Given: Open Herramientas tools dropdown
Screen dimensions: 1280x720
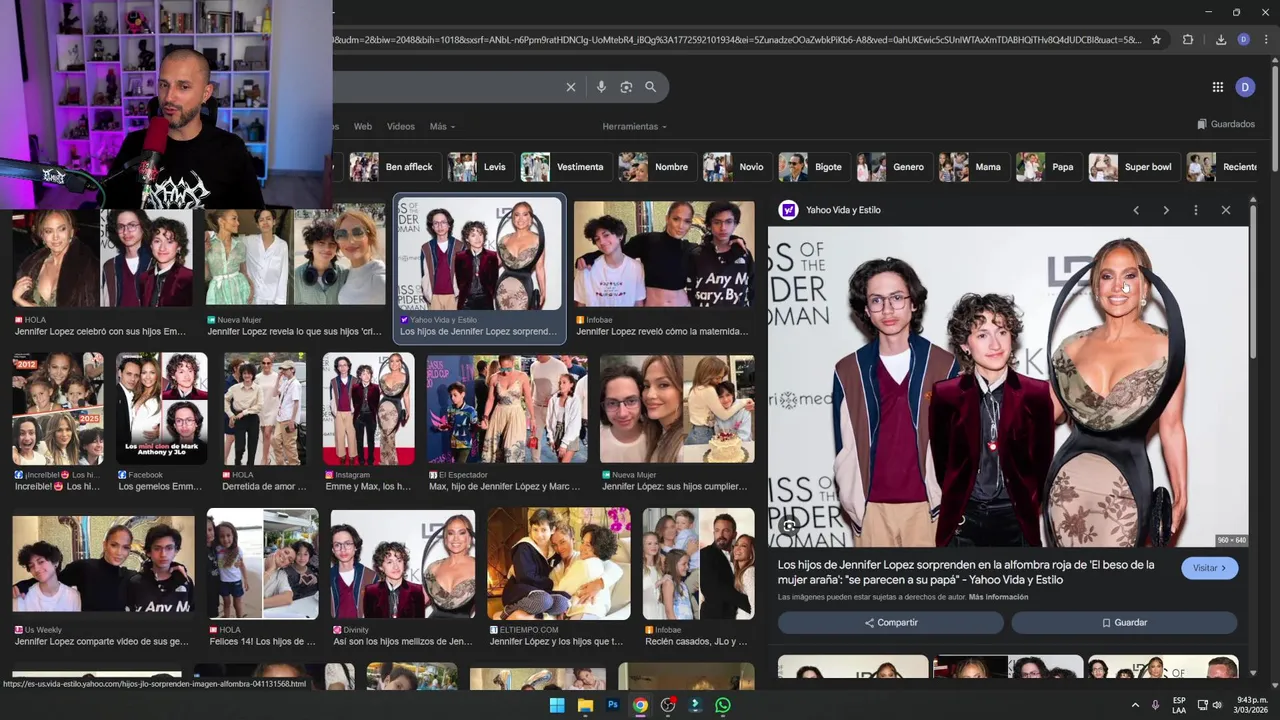Looking at the screenshot, I should [x=634, y=126].
